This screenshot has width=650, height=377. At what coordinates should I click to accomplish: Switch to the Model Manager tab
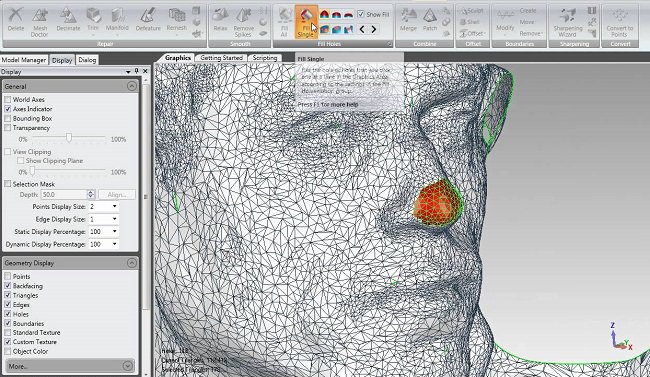24,60
